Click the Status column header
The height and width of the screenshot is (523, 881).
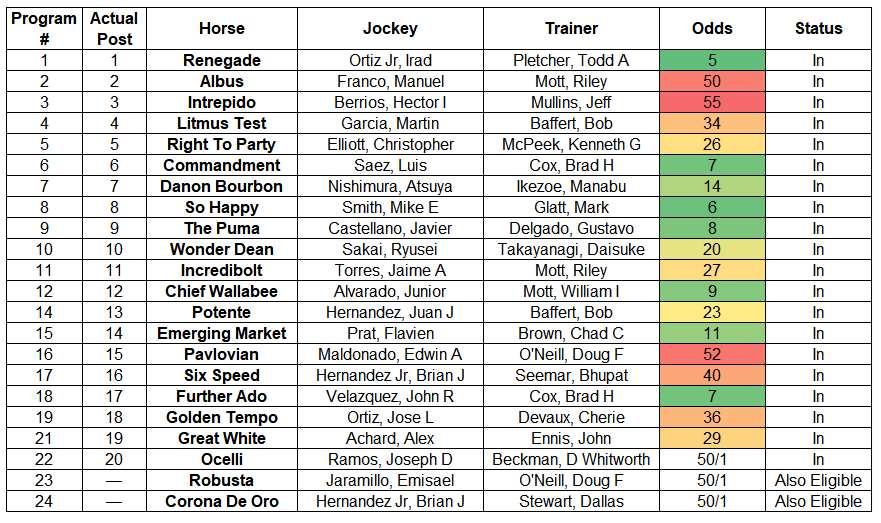[818, 29]
